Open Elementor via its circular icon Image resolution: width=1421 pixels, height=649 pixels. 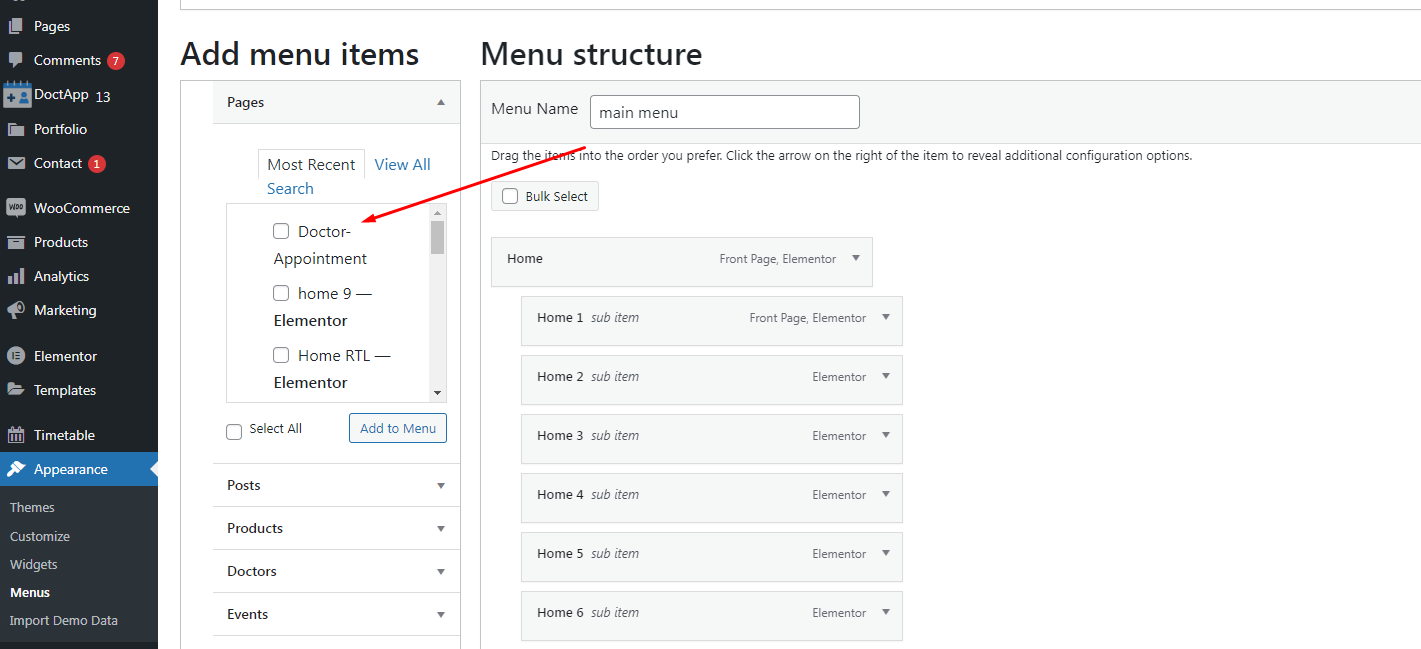click(16, 356)
